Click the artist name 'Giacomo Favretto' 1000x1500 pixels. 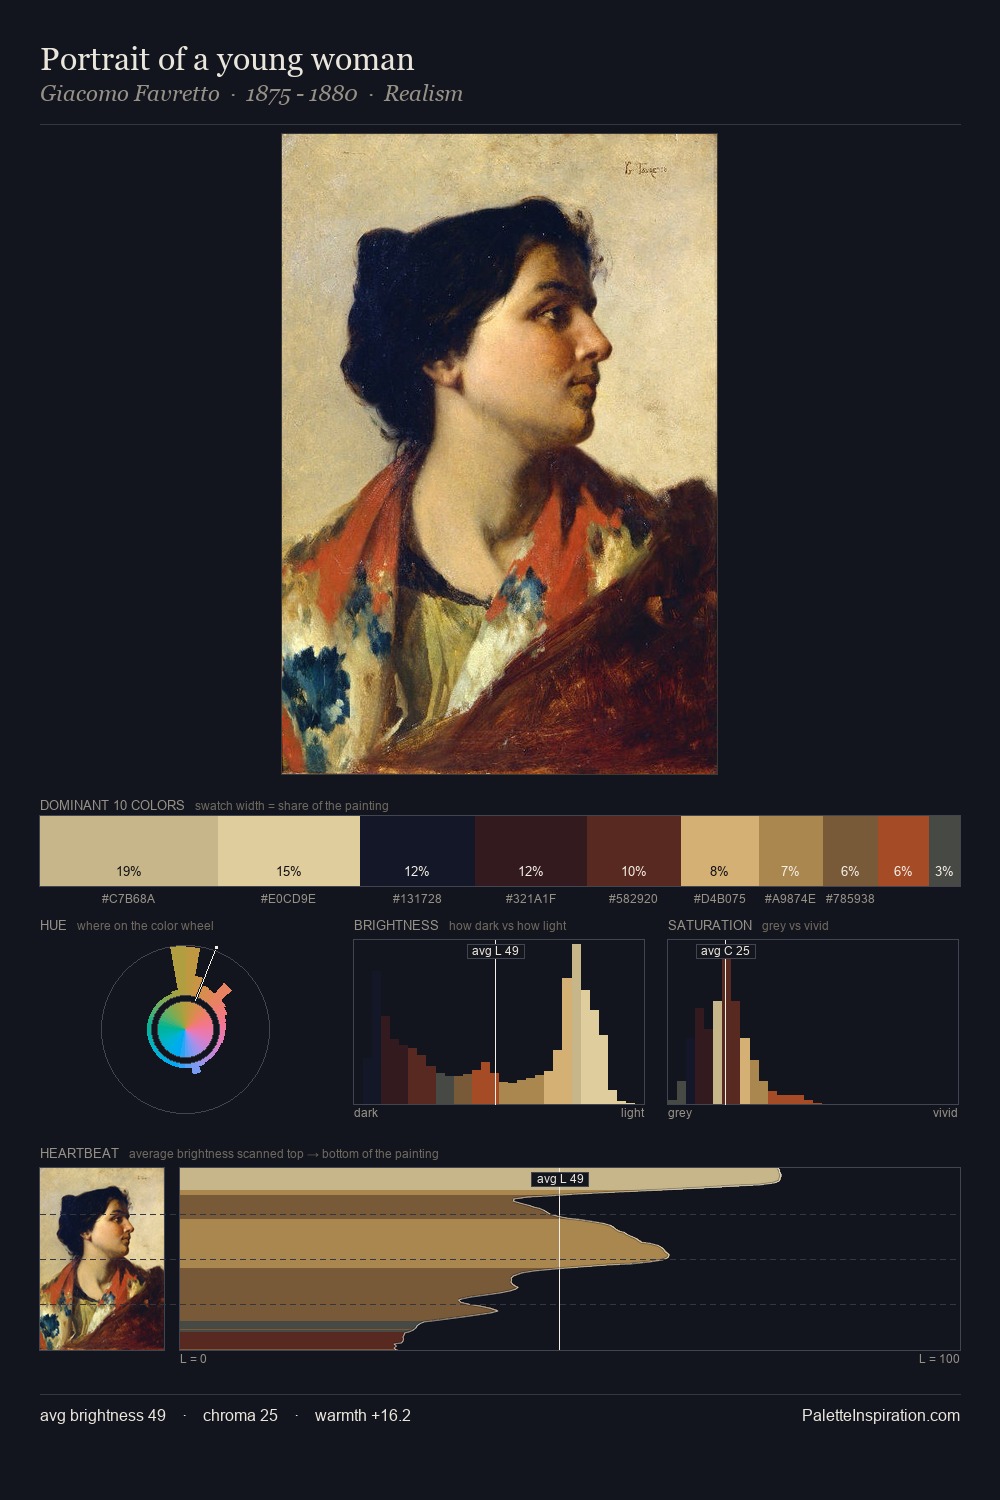(x=129, y=94)
